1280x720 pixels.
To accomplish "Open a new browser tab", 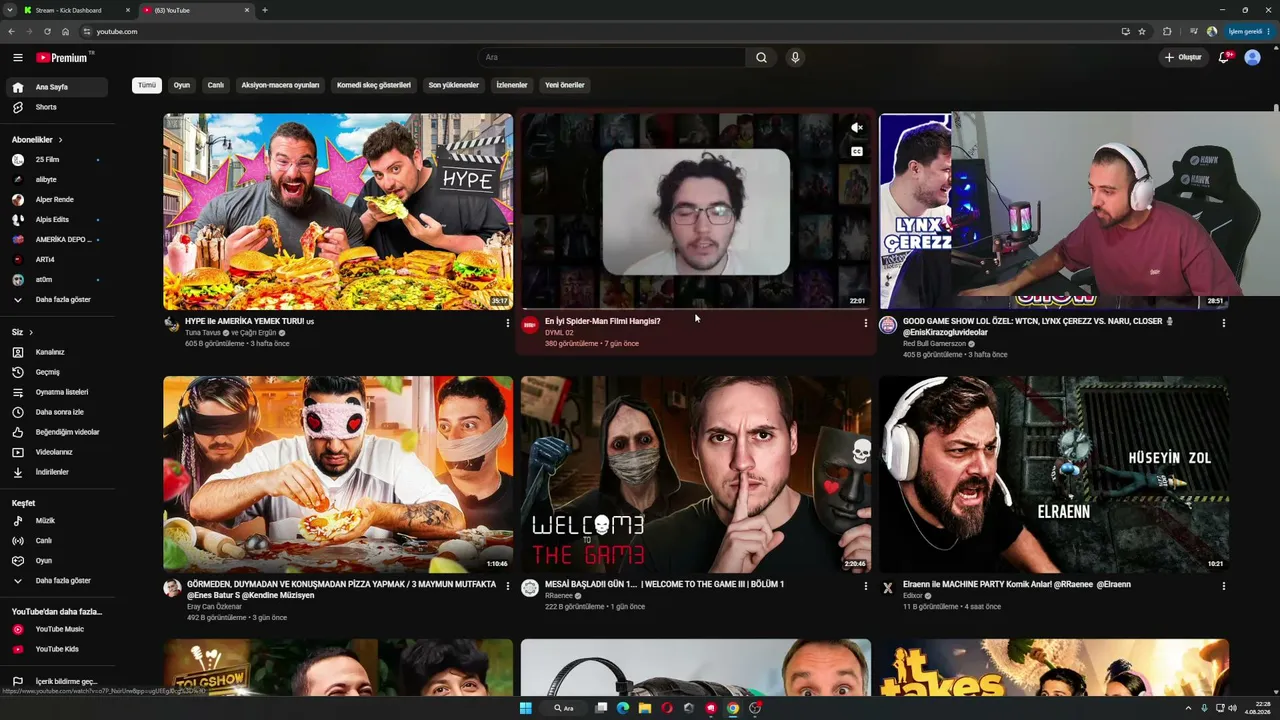I will pyautogui.click(x=265, y=10).
